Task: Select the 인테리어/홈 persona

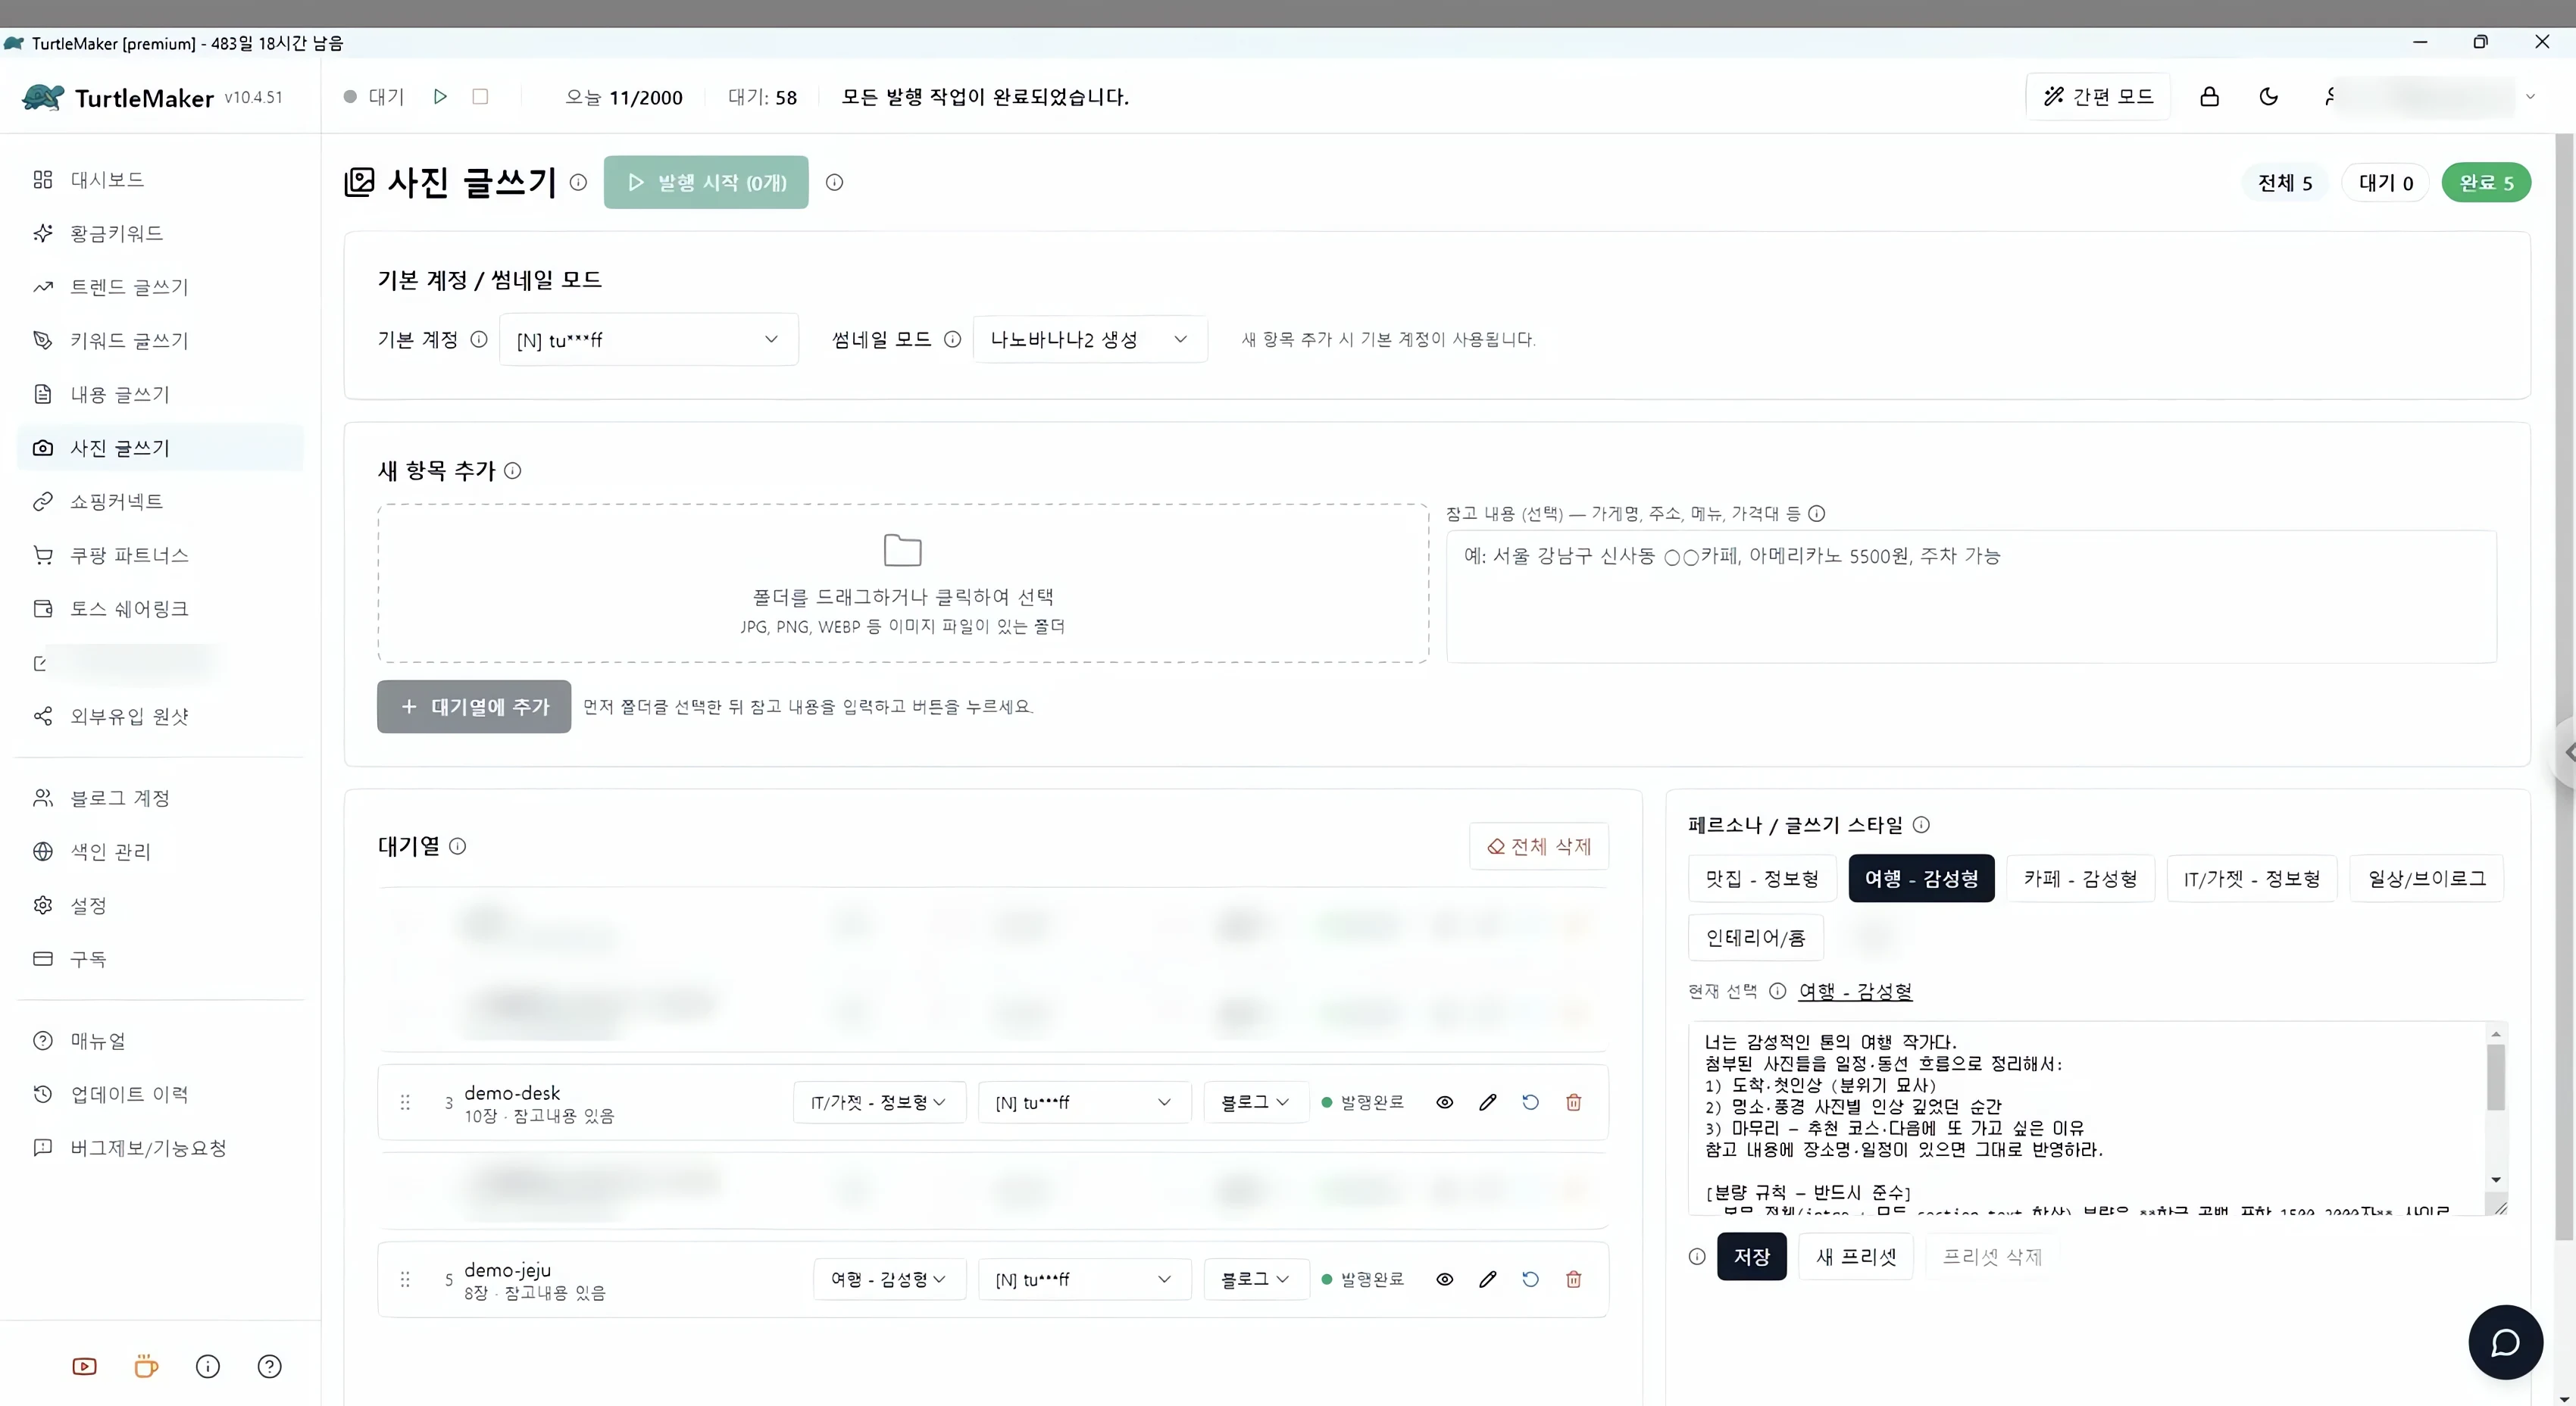Action: click(x=1756, y=937)
